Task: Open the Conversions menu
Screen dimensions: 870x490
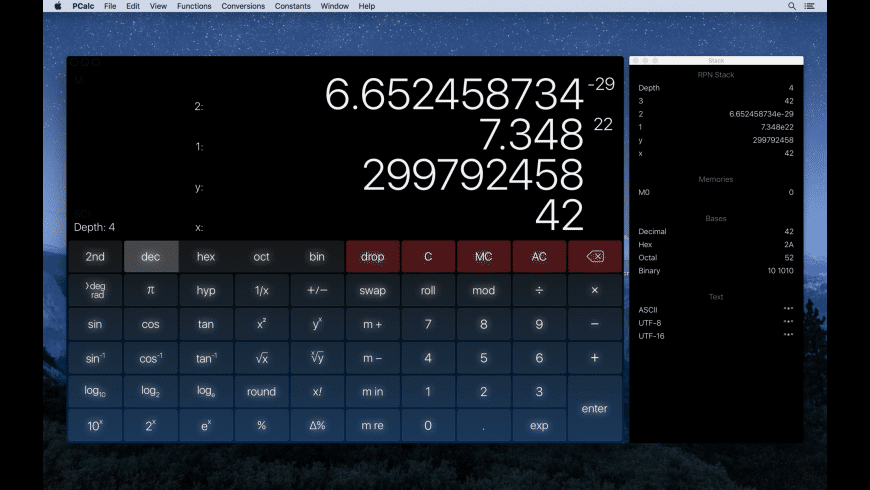Action: click(243, 6)
